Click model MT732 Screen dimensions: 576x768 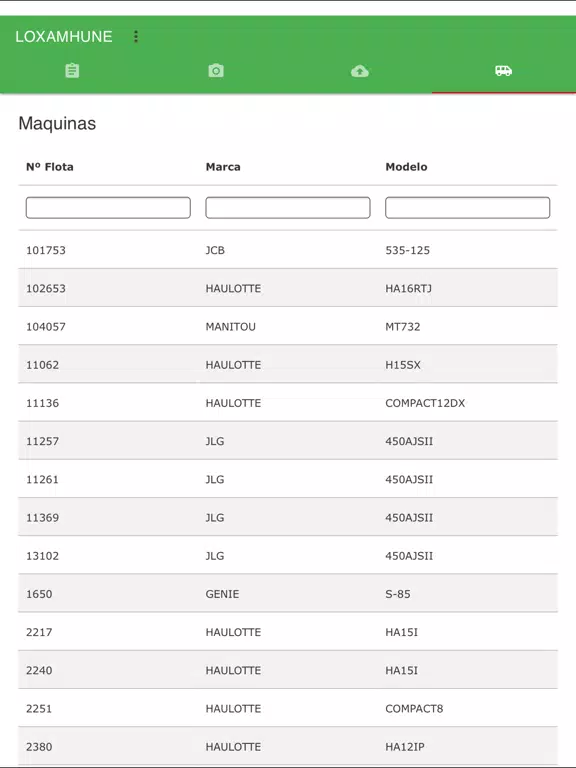click(403, 327)
